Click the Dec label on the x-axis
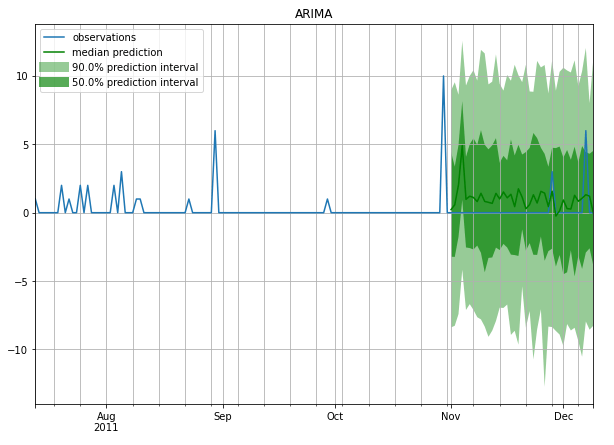 tap(563, 416)
